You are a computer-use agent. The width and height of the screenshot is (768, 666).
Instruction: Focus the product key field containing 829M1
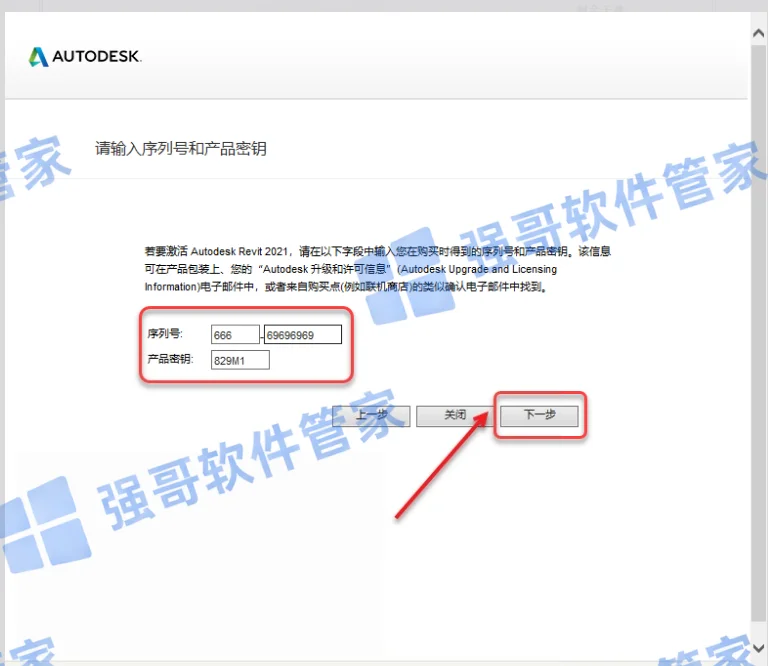[x=240, y=360]
